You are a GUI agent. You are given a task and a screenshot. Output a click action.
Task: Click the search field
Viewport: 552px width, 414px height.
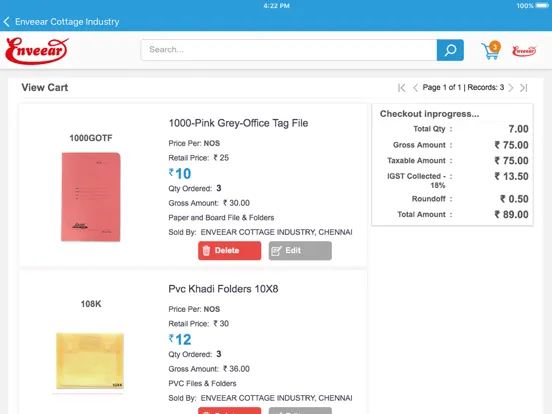point(289,50)
